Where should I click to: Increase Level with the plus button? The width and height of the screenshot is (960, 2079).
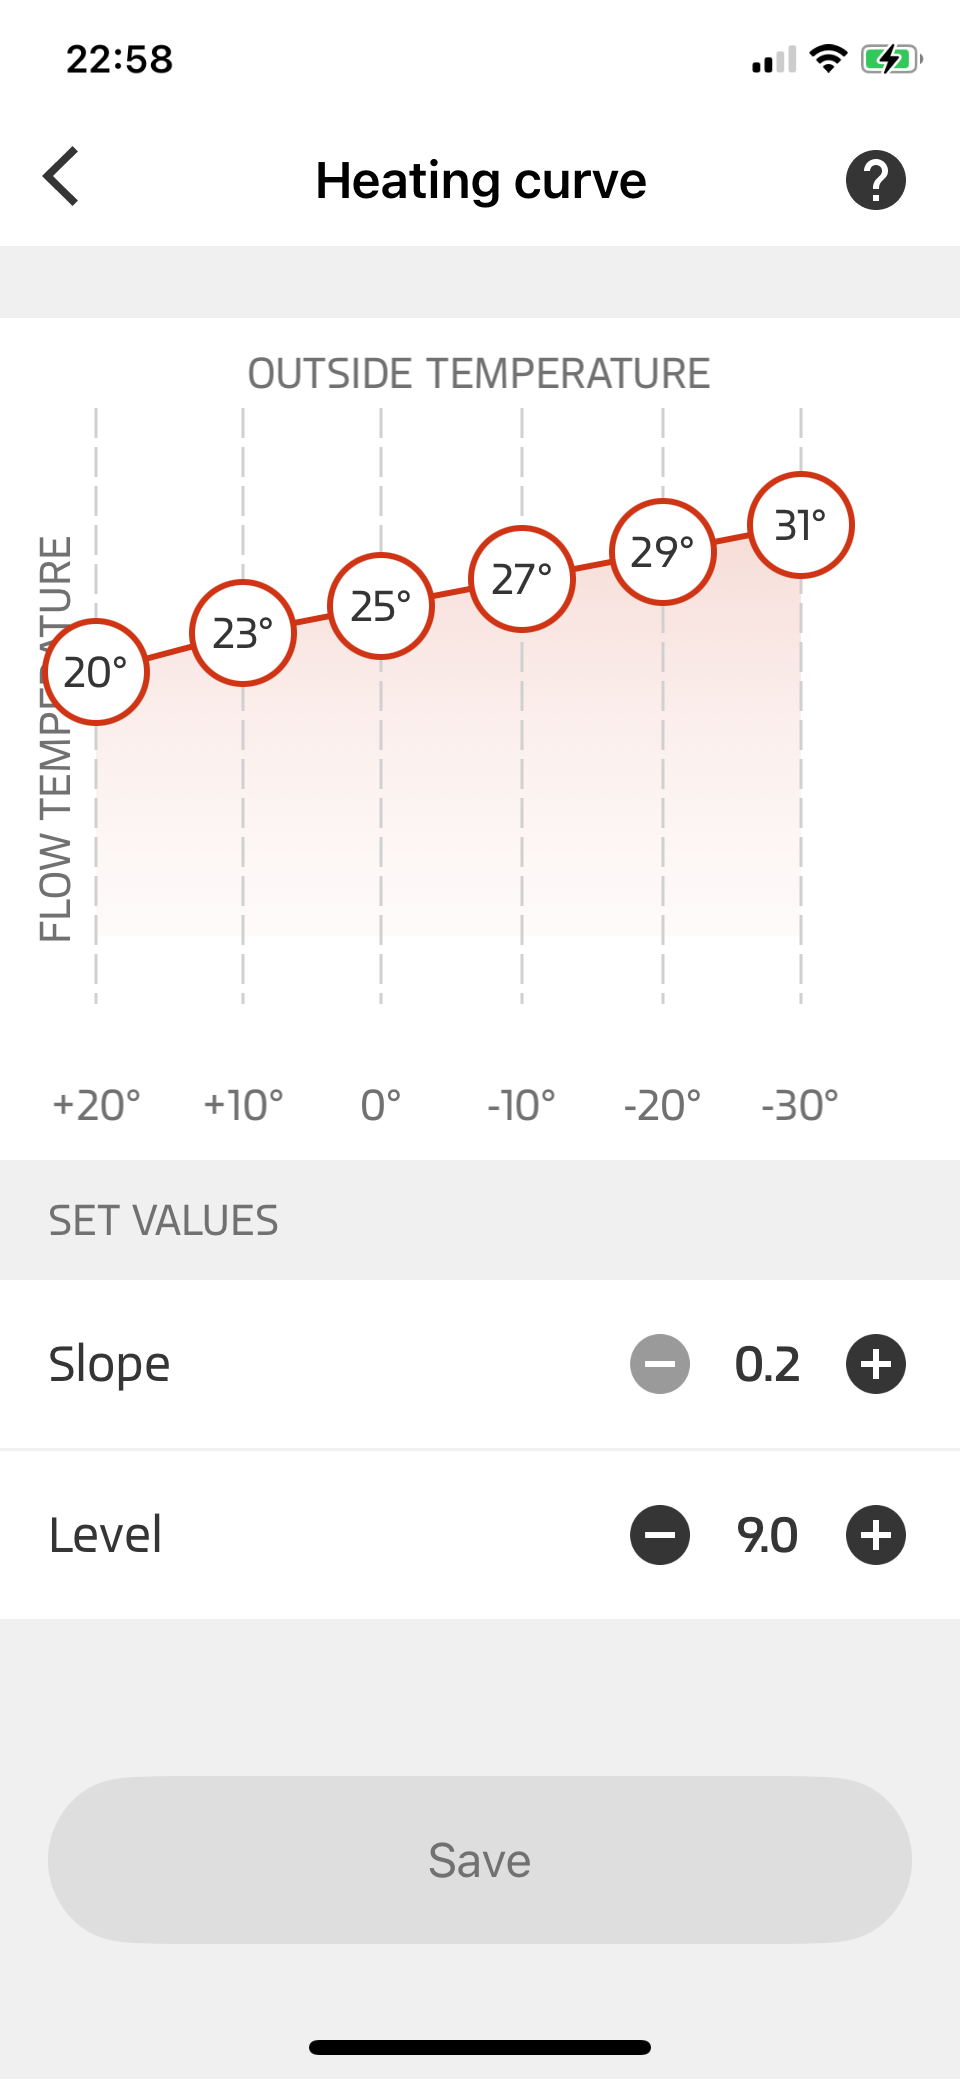point(875,1534)
